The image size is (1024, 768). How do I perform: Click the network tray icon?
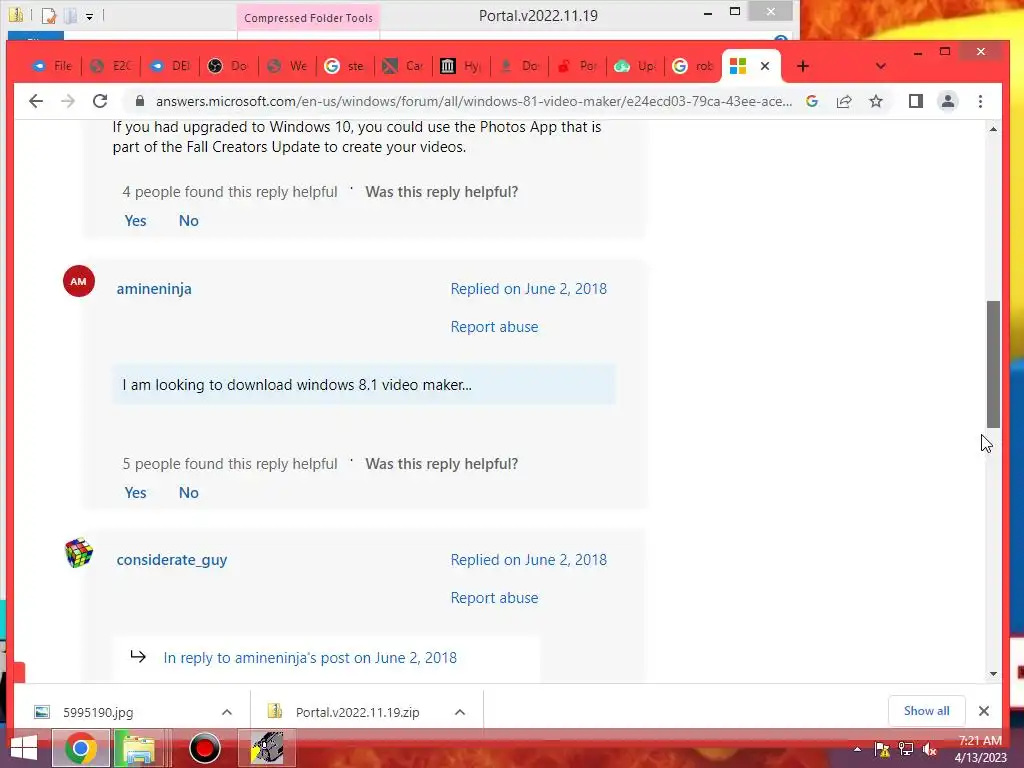point(906,749)
